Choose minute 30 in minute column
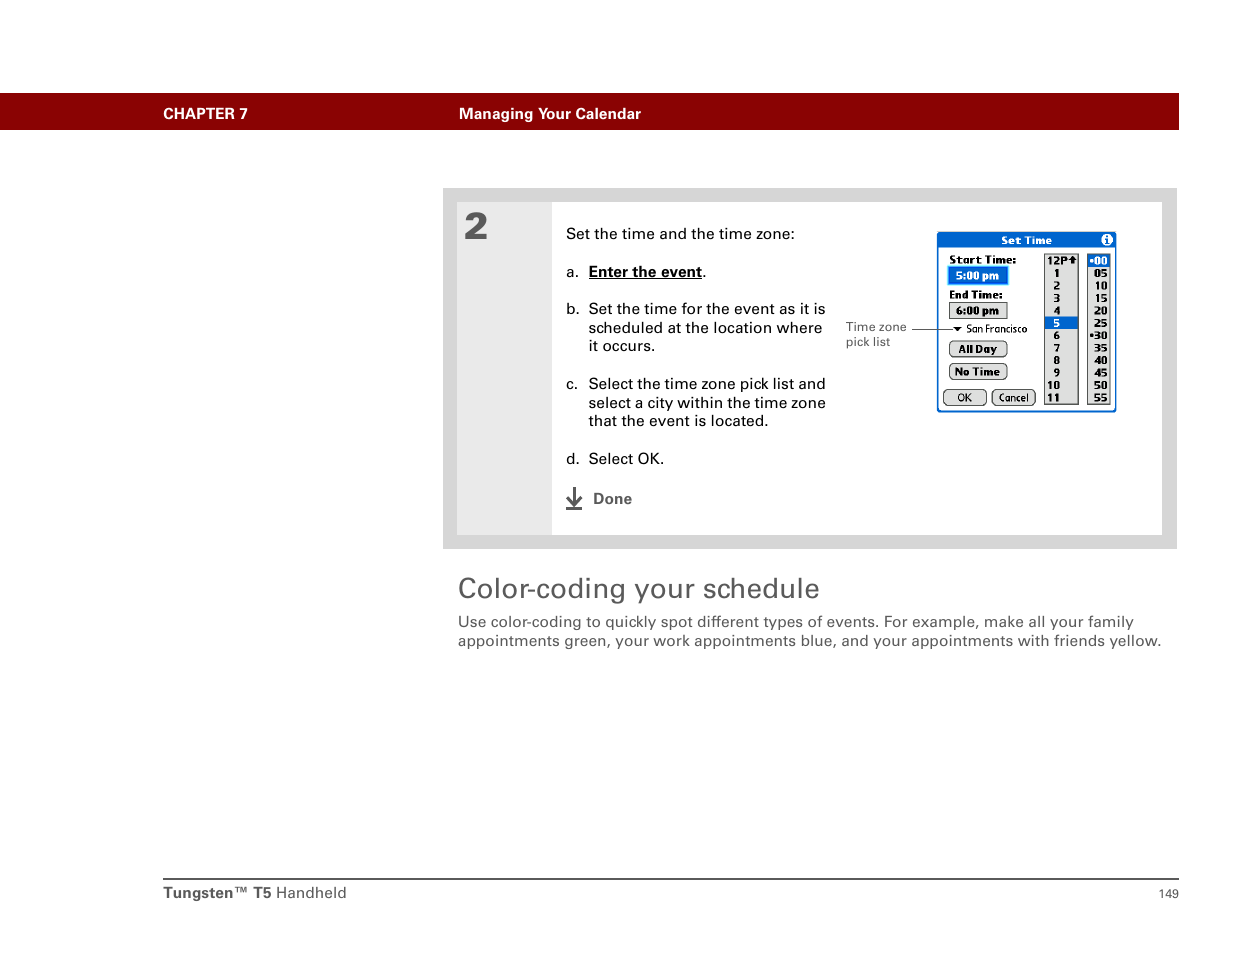 tap(1100, 336)
